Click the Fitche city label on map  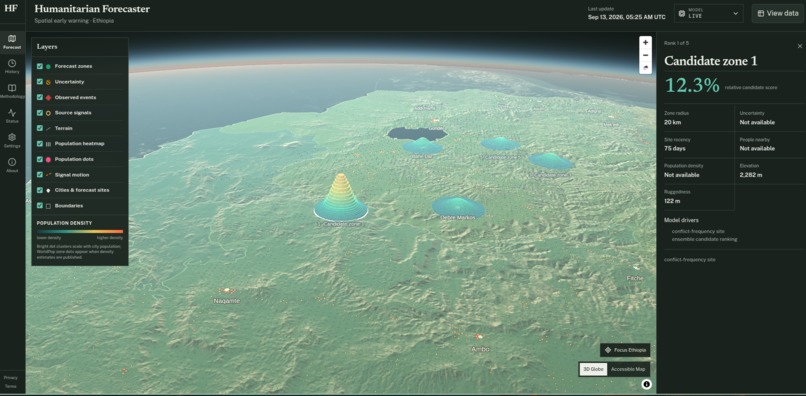(635, 278)
